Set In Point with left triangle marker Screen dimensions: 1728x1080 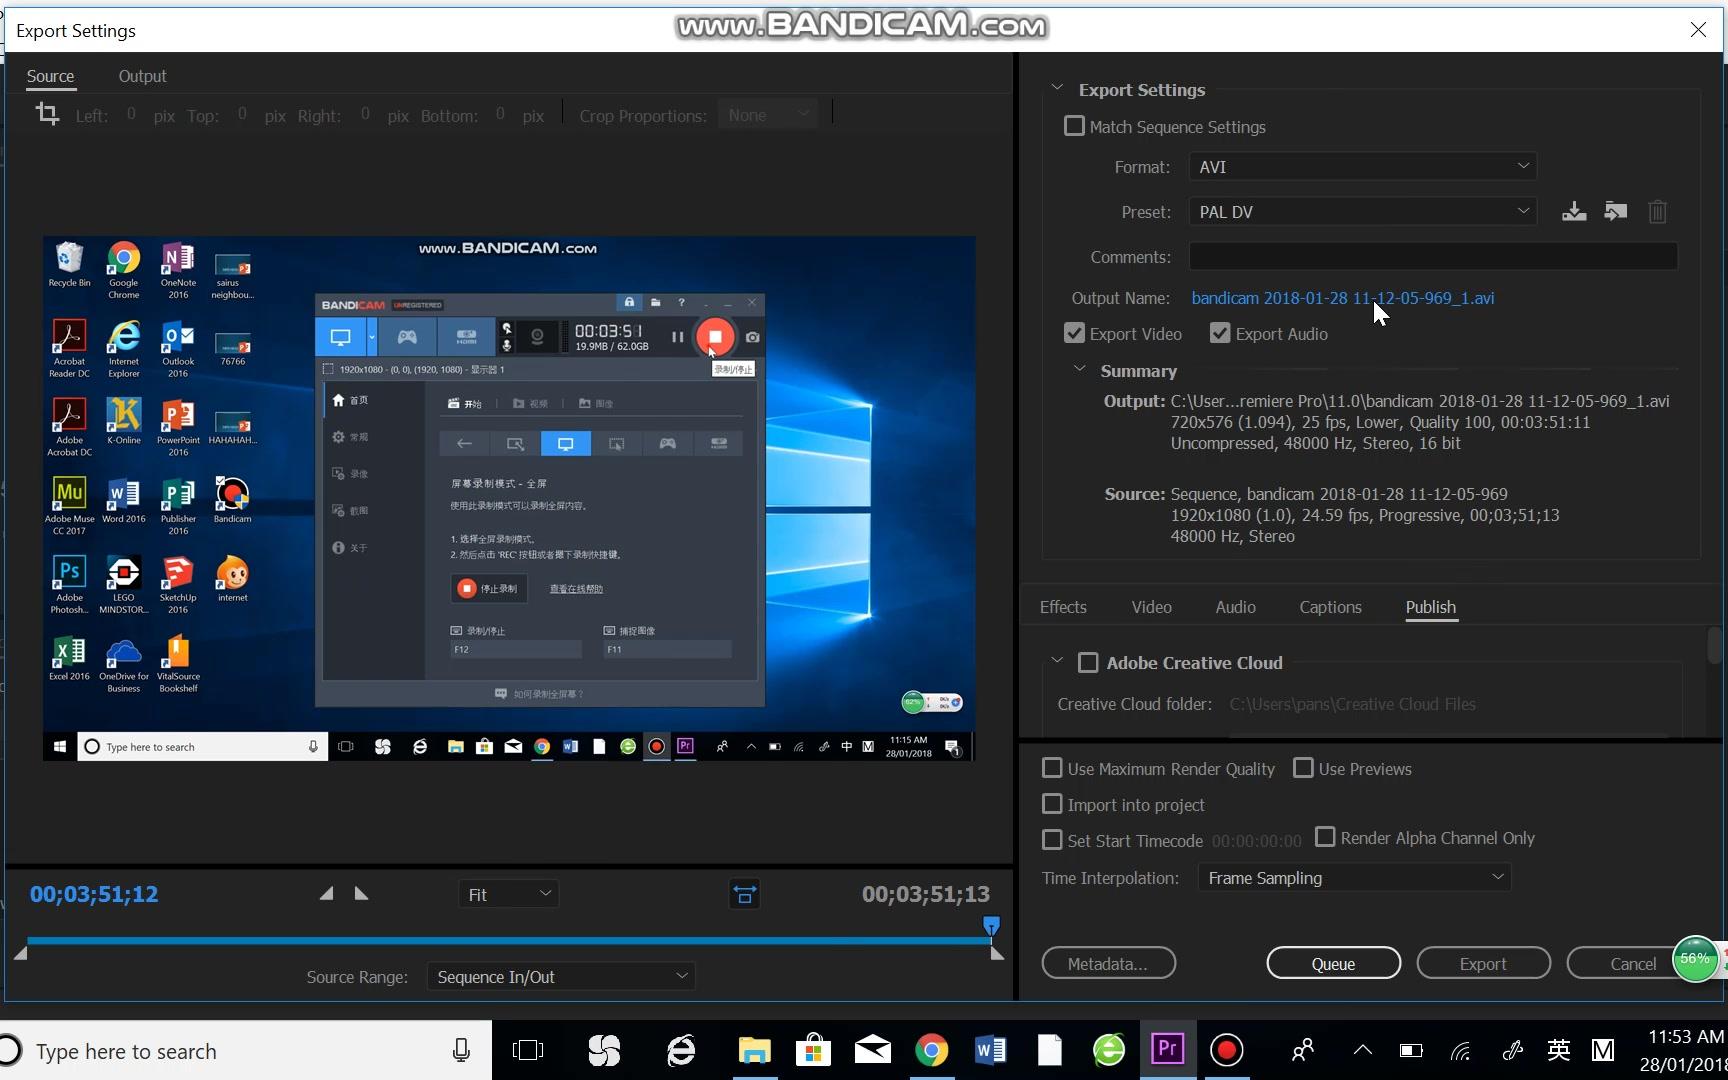click(x=326, y=894)
